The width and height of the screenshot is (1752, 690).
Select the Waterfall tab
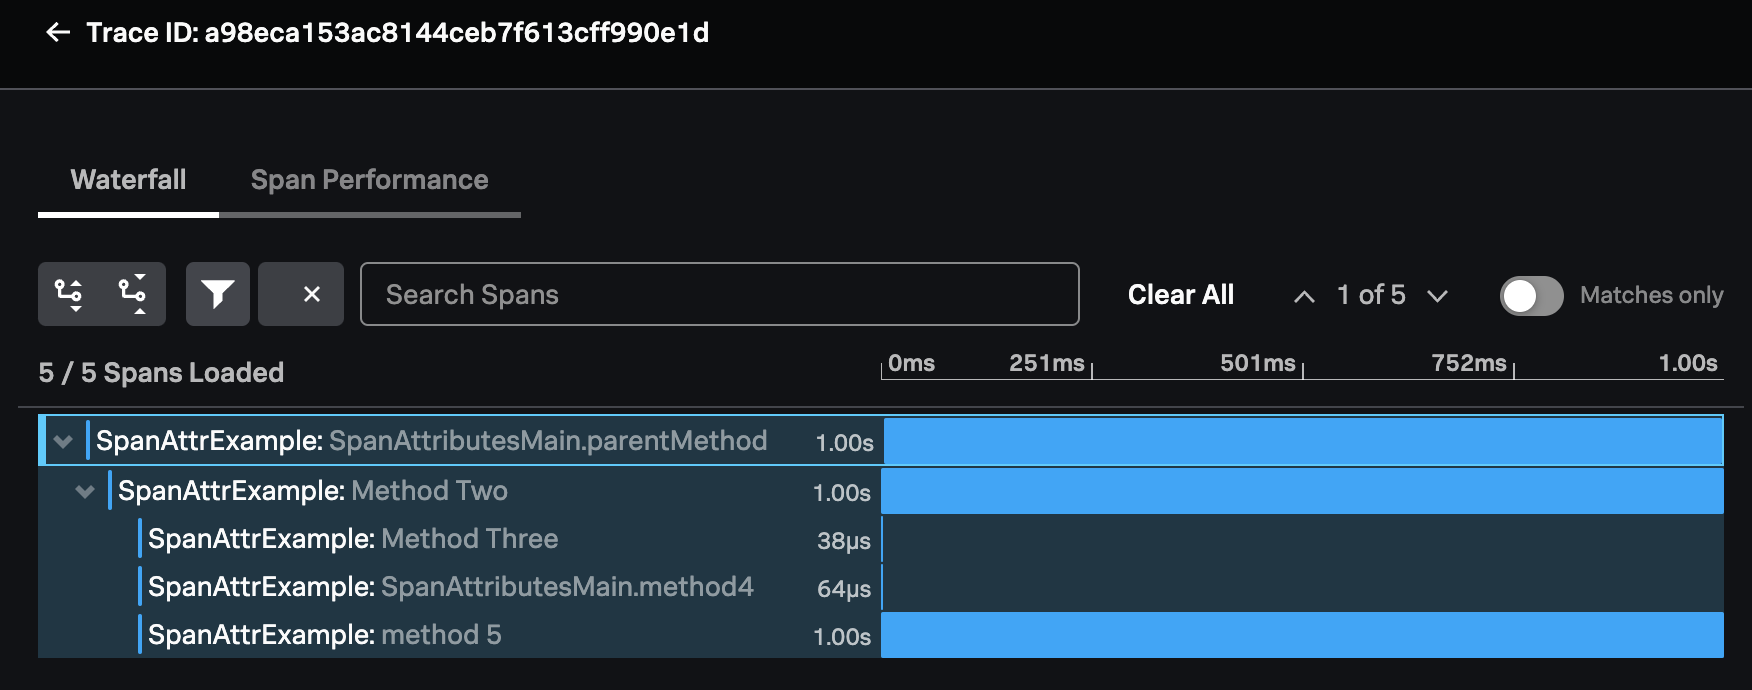[127, 180]
